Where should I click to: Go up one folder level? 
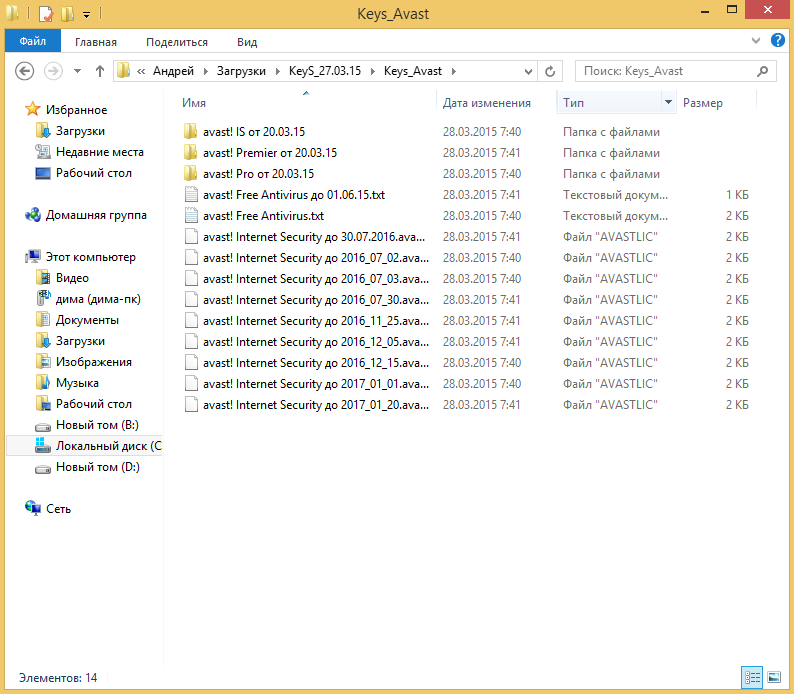pyautogui.click(x=100, y=71)
